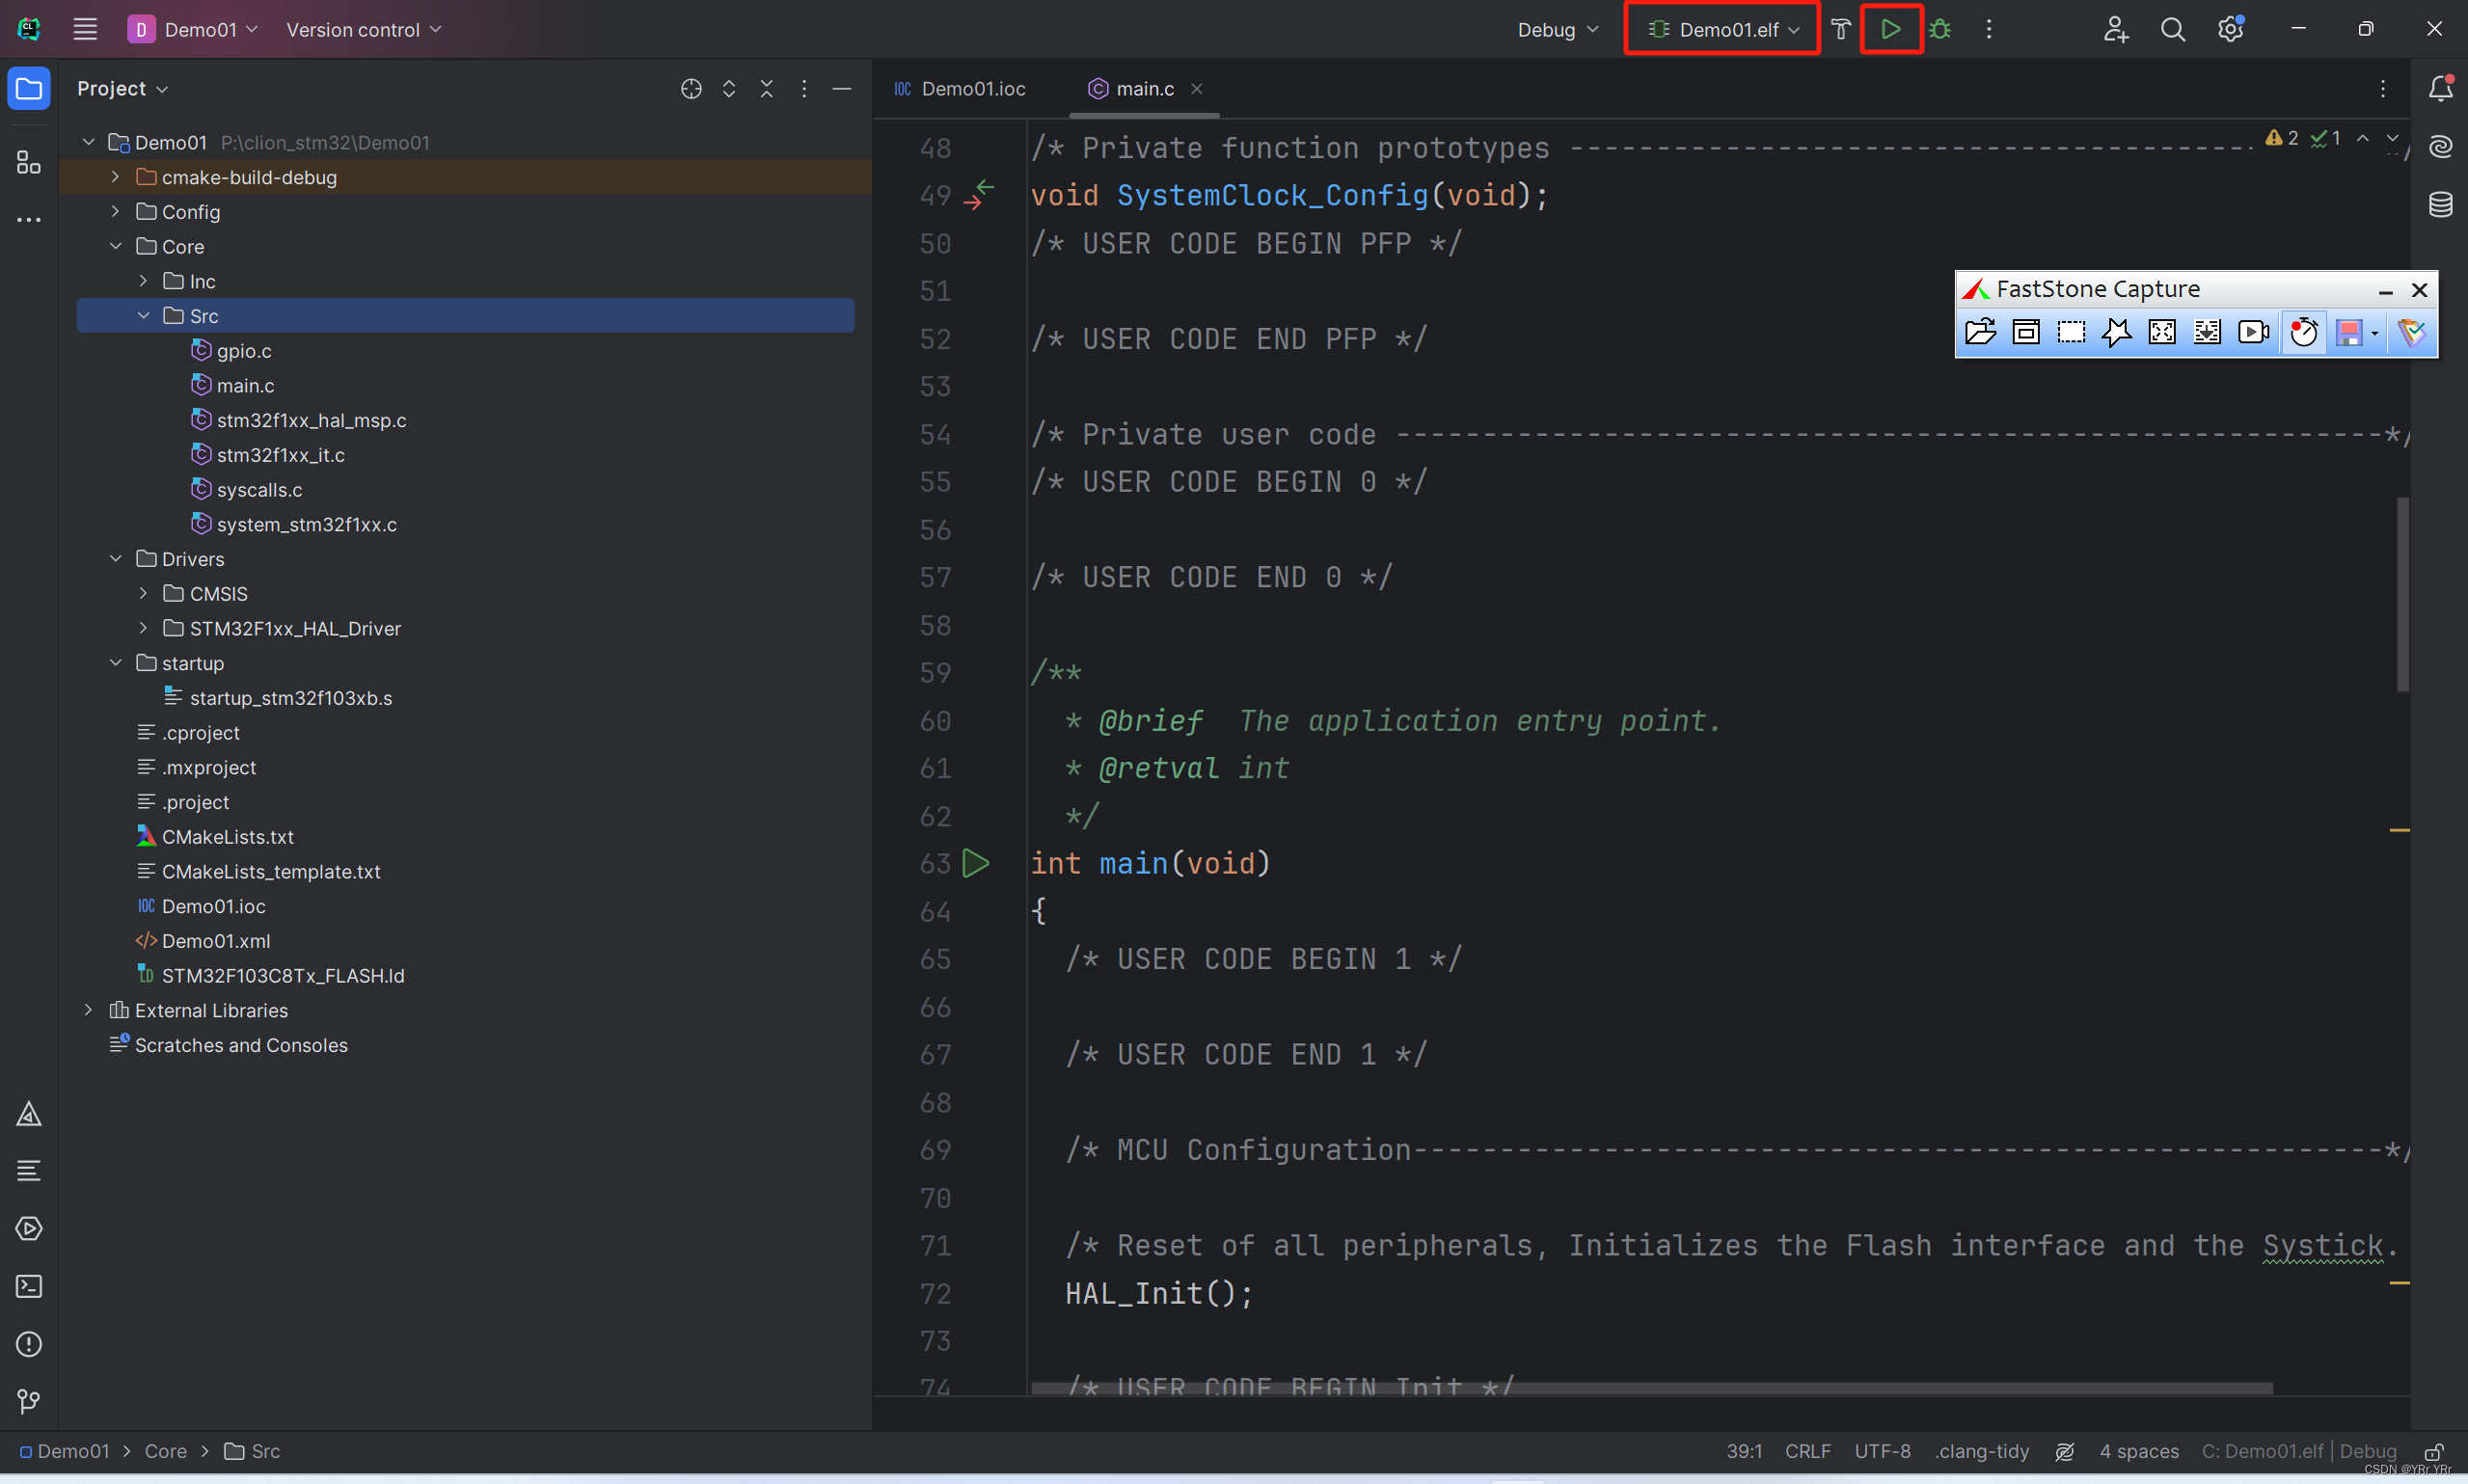The width and height of the screenshot is (2468, 1484).
Task: Open Debug build profile dropdown
Action: tap(1557, 29)
